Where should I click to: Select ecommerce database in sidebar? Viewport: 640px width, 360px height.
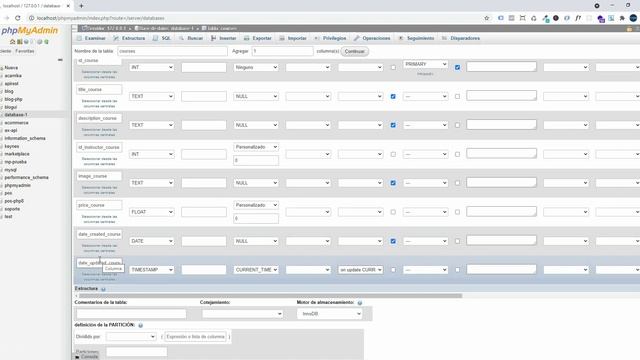point(16,122)
